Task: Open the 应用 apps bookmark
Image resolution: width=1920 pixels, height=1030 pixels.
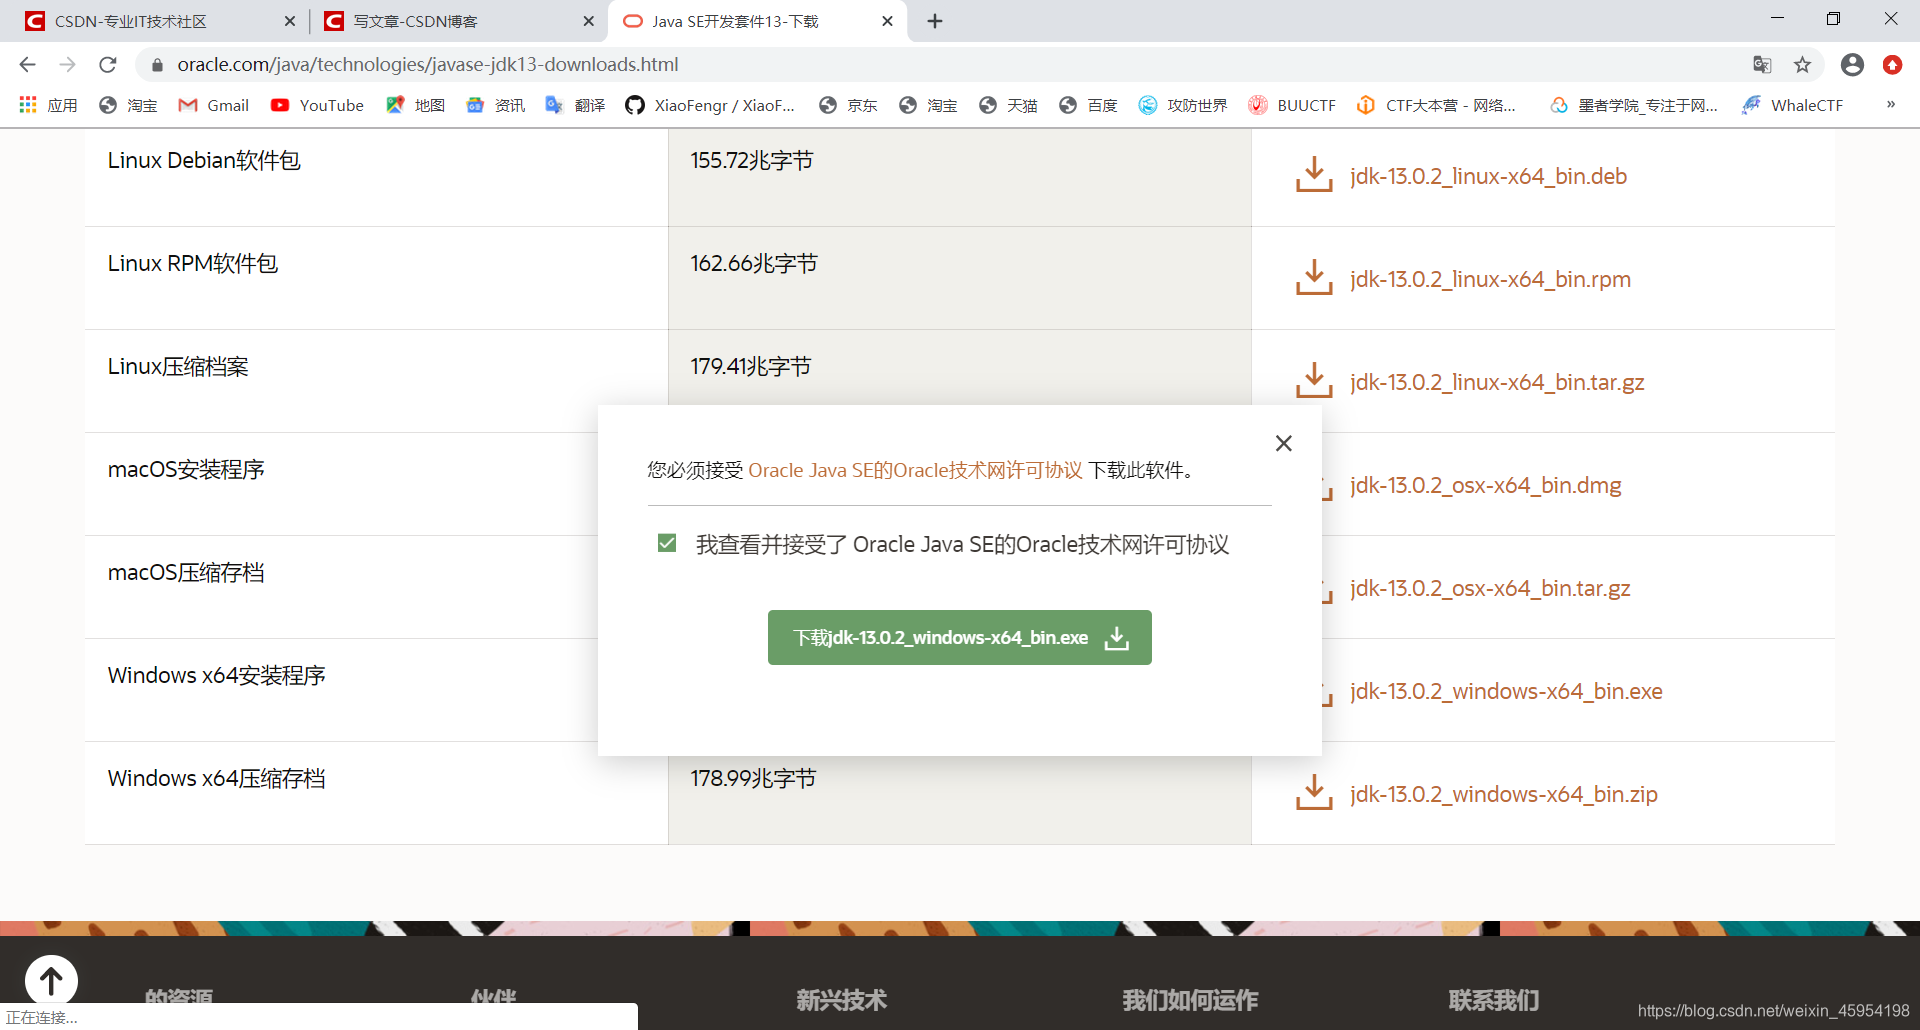Action: pos(48,105)
